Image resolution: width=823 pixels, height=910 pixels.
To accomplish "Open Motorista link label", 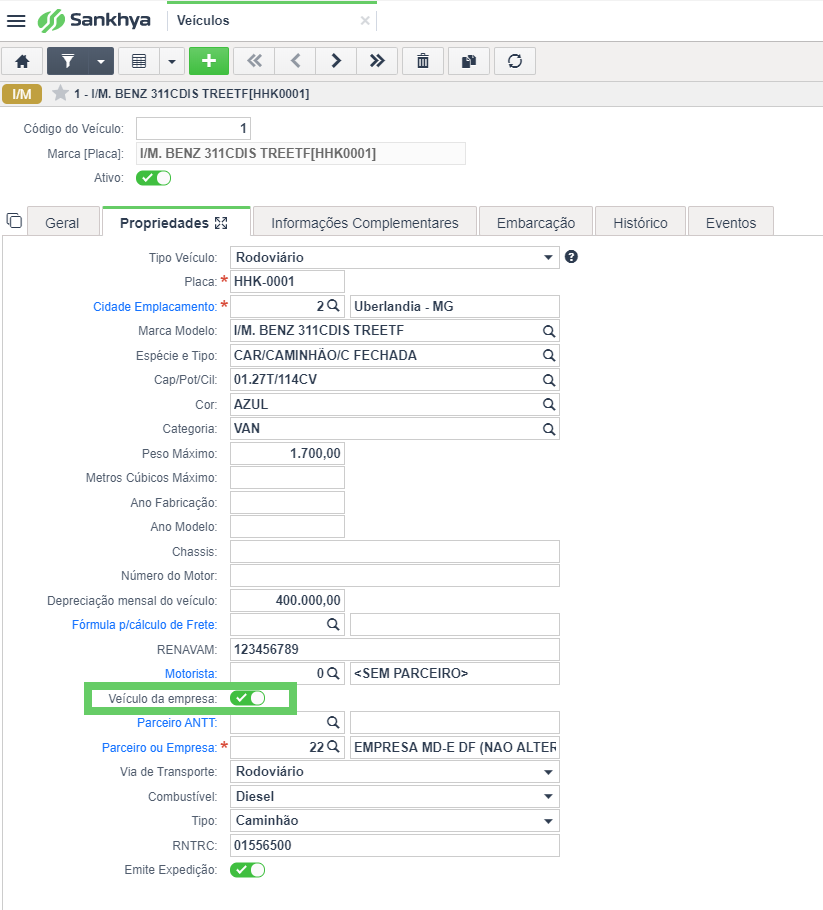I will (x=191, y=674).
